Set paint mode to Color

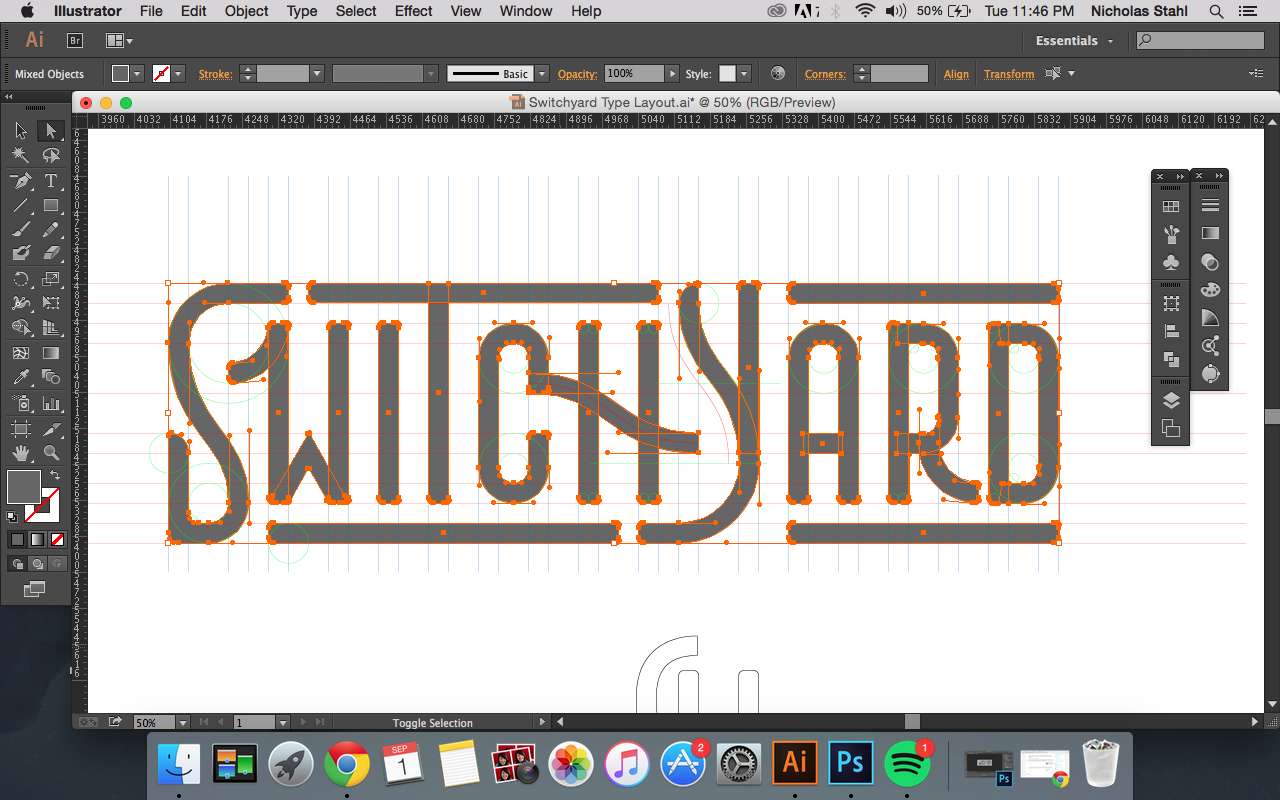tap(17, 540)
